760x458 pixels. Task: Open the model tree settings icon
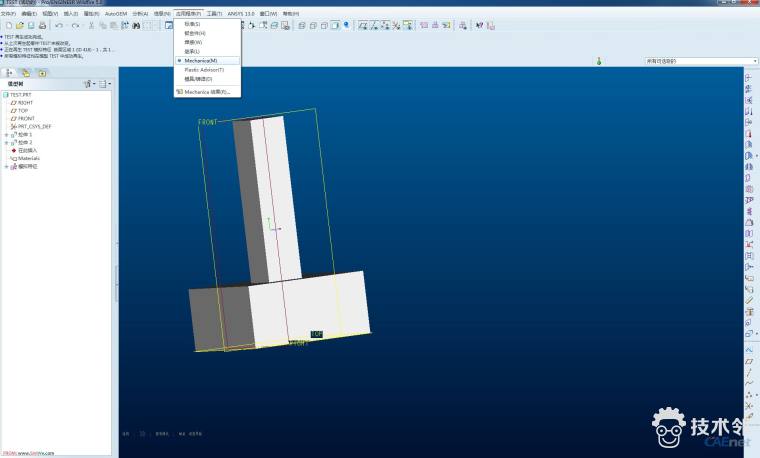coord(89,83)
